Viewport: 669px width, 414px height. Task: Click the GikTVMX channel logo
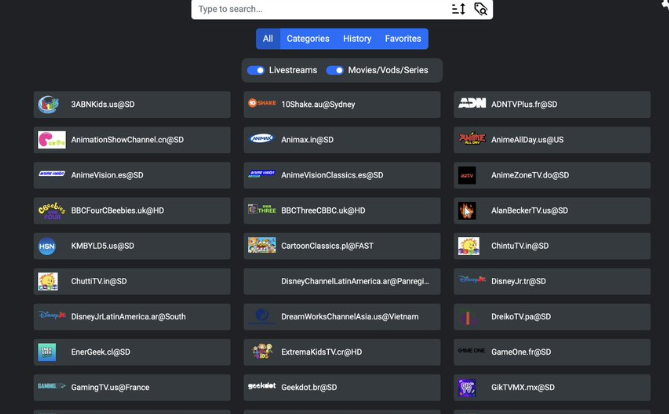click(x=467, y=387)
